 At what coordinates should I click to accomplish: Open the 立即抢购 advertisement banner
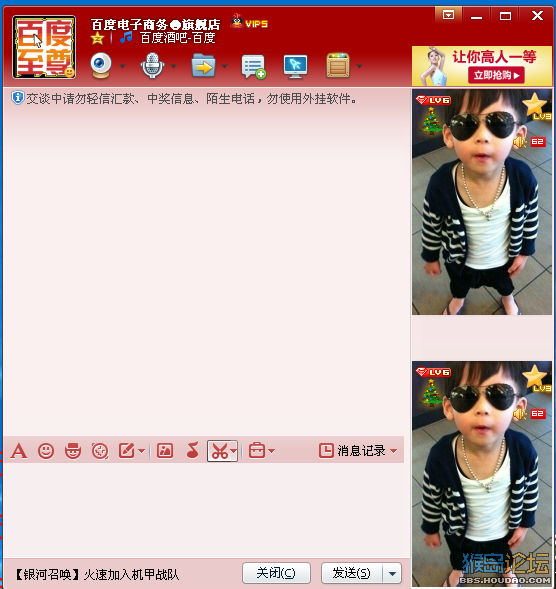click(x=482, y=66)
